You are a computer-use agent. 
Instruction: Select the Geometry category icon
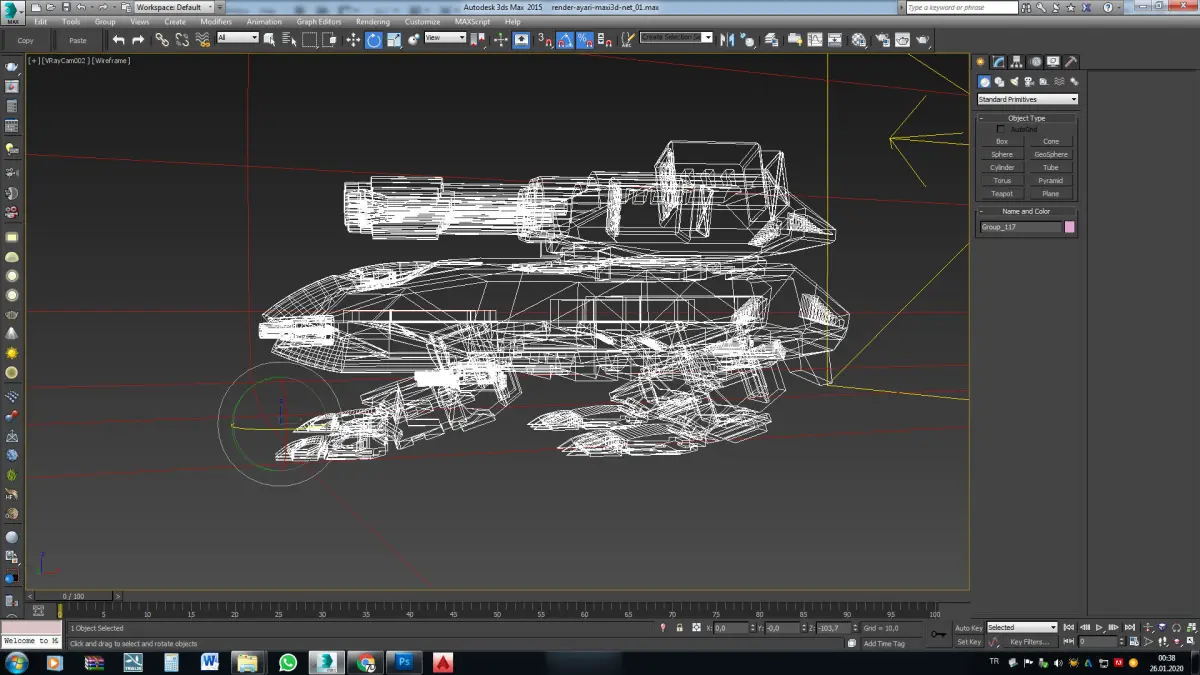[x=984, y=82]
